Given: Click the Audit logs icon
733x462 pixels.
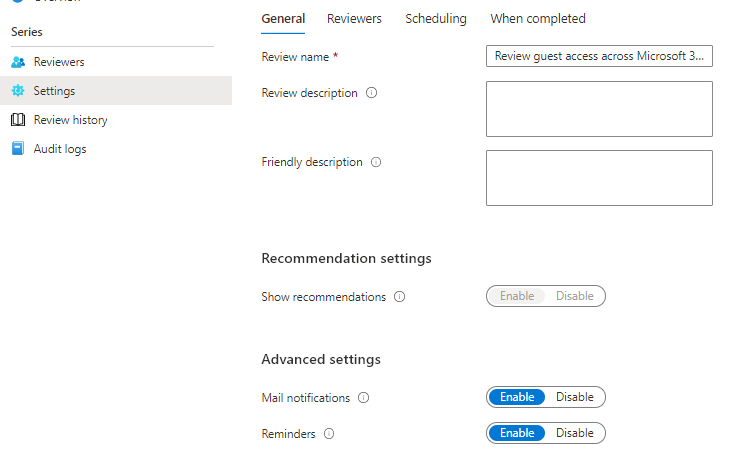Looking at the screenshot, I should 17,149.
